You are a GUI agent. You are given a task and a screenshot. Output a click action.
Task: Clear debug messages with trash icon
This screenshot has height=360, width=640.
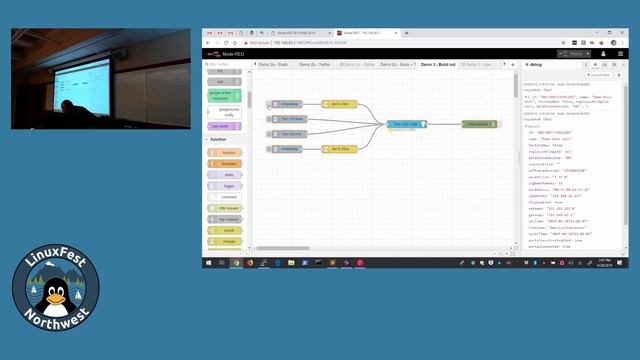619,75
